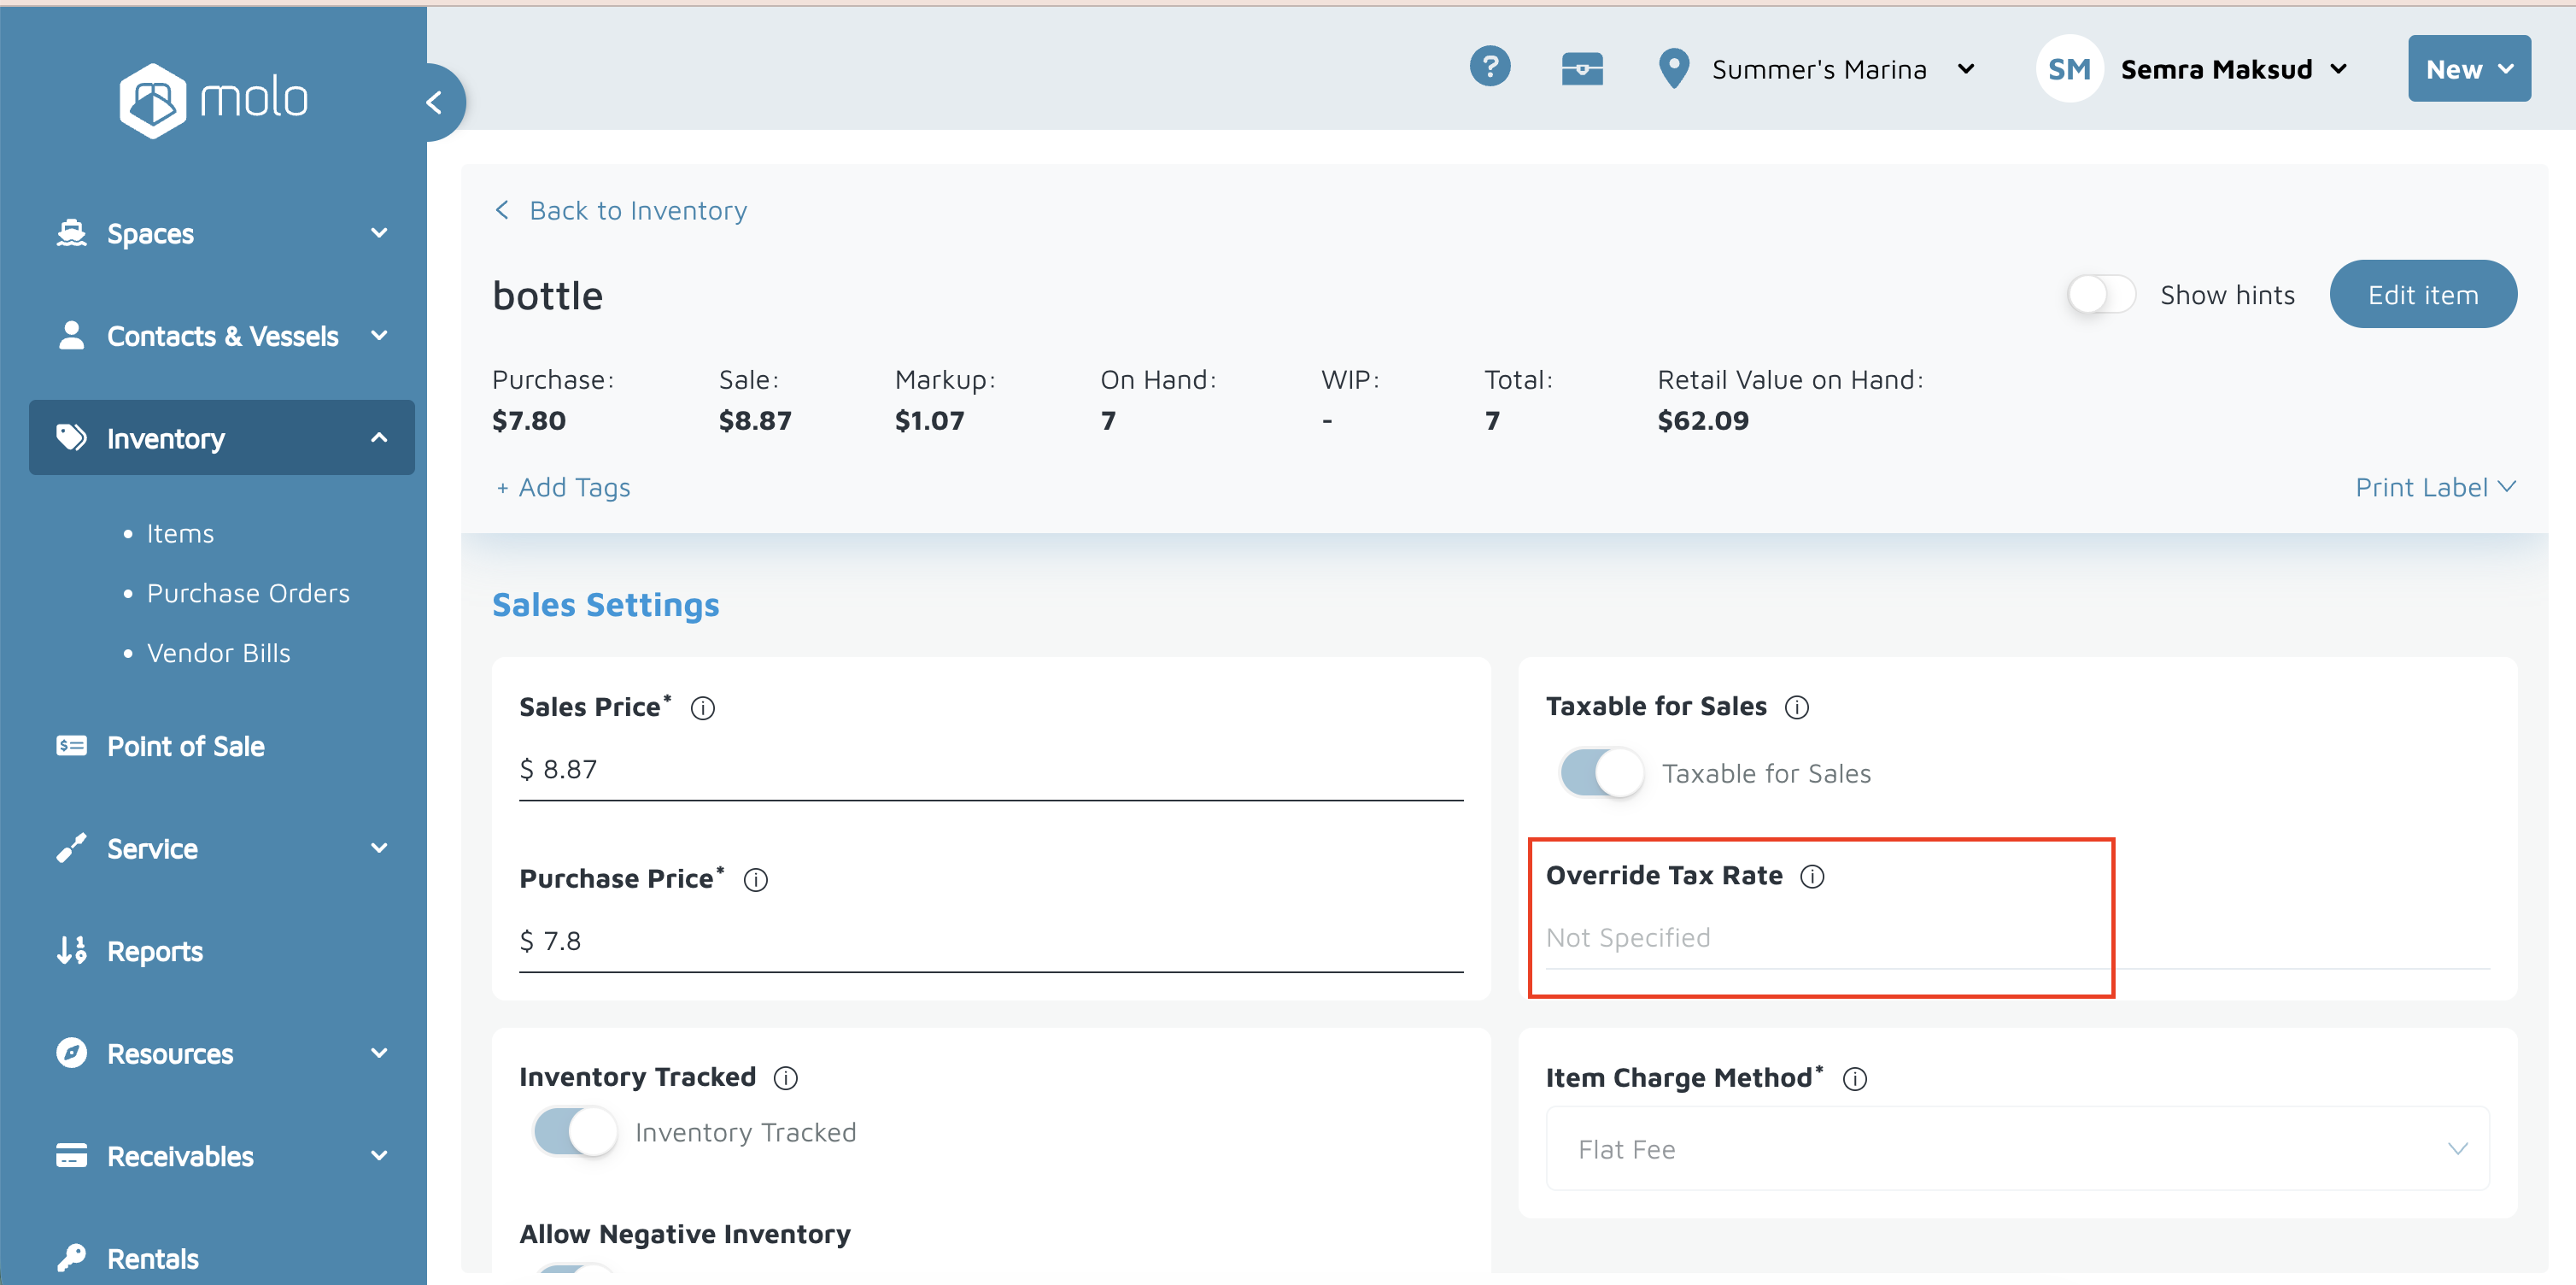Go to Point of Sale menu
2576x1285 pixels.
[x=185, y=746]
